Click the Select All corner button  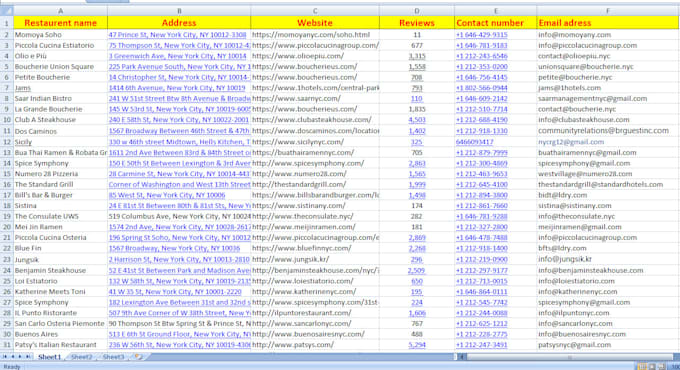click(x=7, y=10)
